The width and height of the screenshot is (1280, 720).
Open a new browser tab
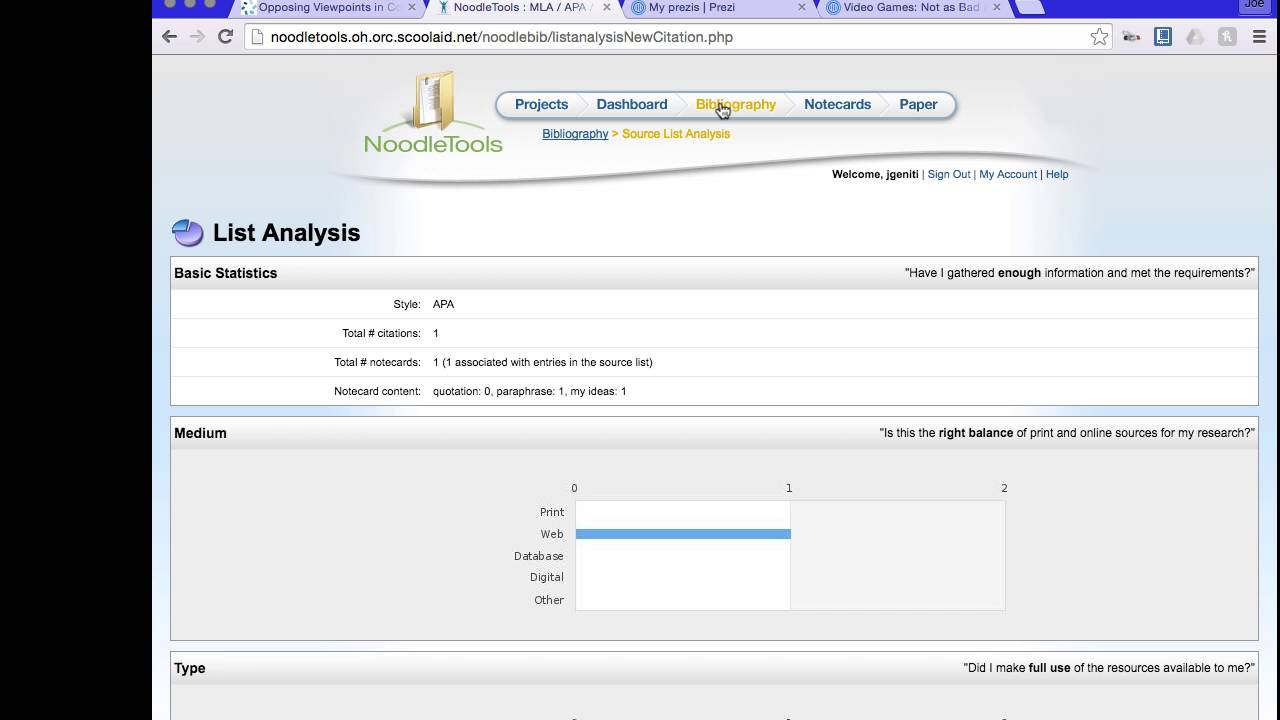tap(1030, 7)
